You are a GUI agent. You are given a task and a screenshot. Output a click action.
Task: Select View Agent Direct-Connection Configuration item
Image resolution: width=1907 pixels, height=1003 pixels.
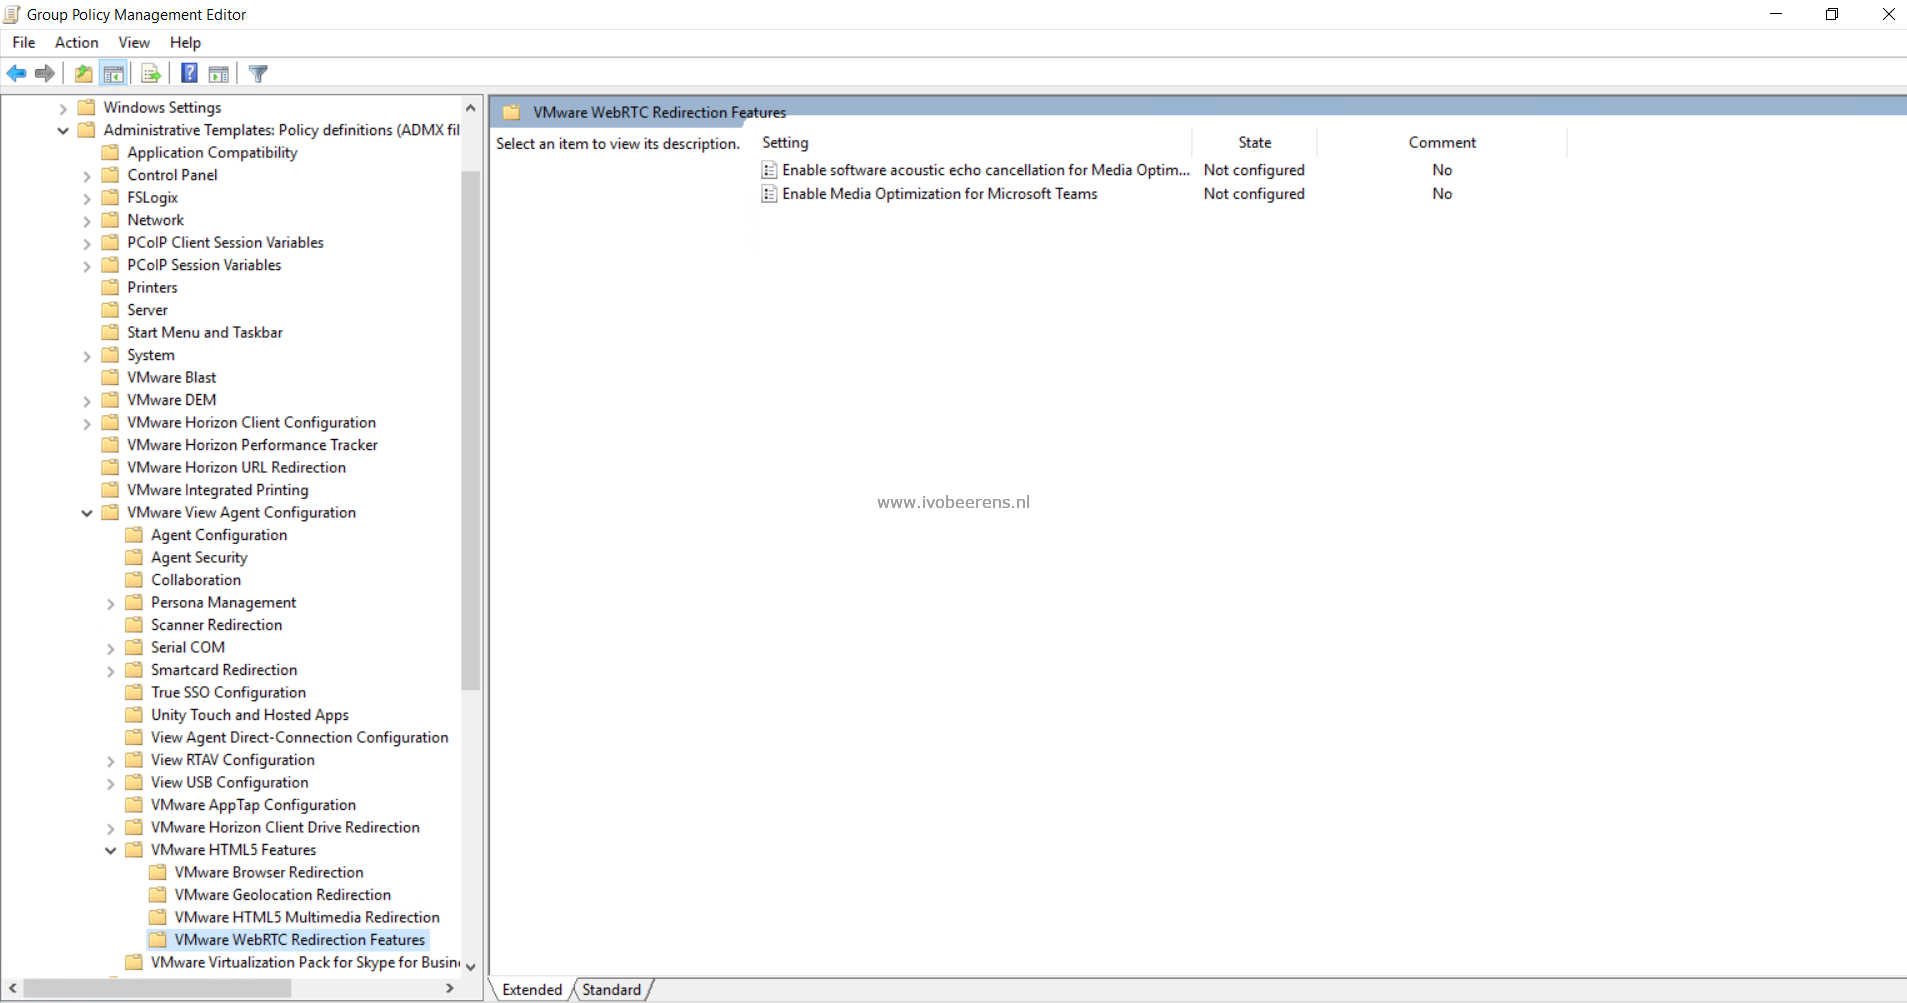pos(300,737)
